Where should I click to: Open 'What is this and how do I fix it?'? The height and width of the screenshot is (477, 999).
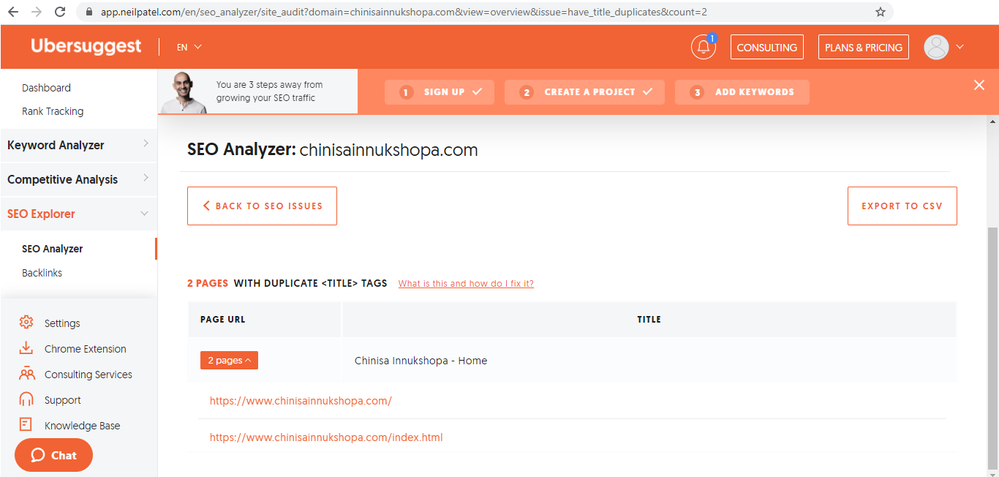point(466,283)
